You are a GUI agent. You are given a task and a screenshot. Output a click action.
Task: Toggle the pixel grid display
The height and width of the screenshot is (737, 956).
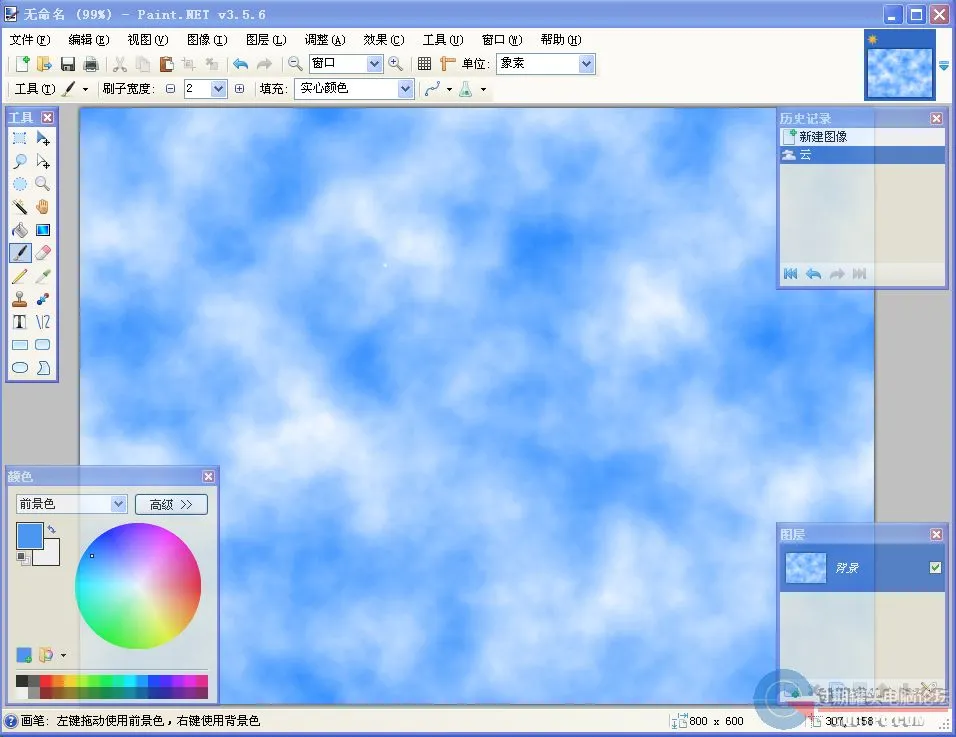[x=424, y=64]
